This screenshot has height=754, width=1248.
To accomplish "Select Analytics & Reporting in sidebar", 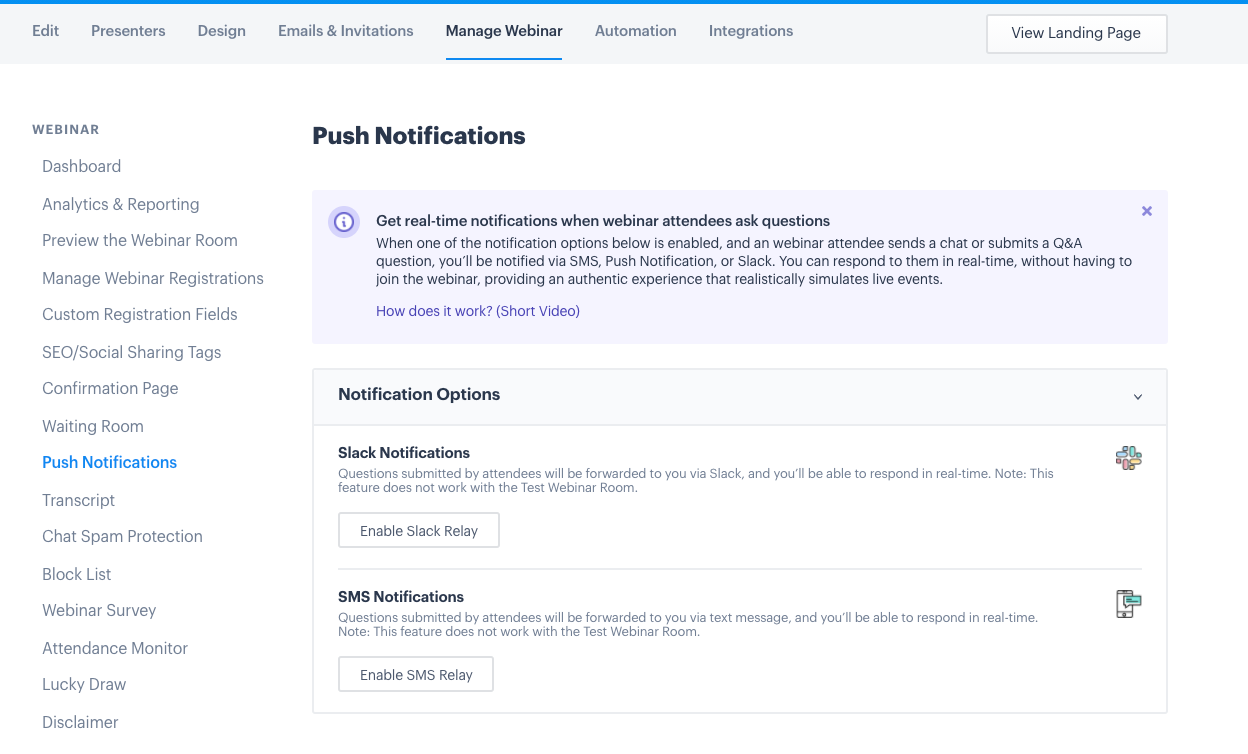I will [121, 204].
